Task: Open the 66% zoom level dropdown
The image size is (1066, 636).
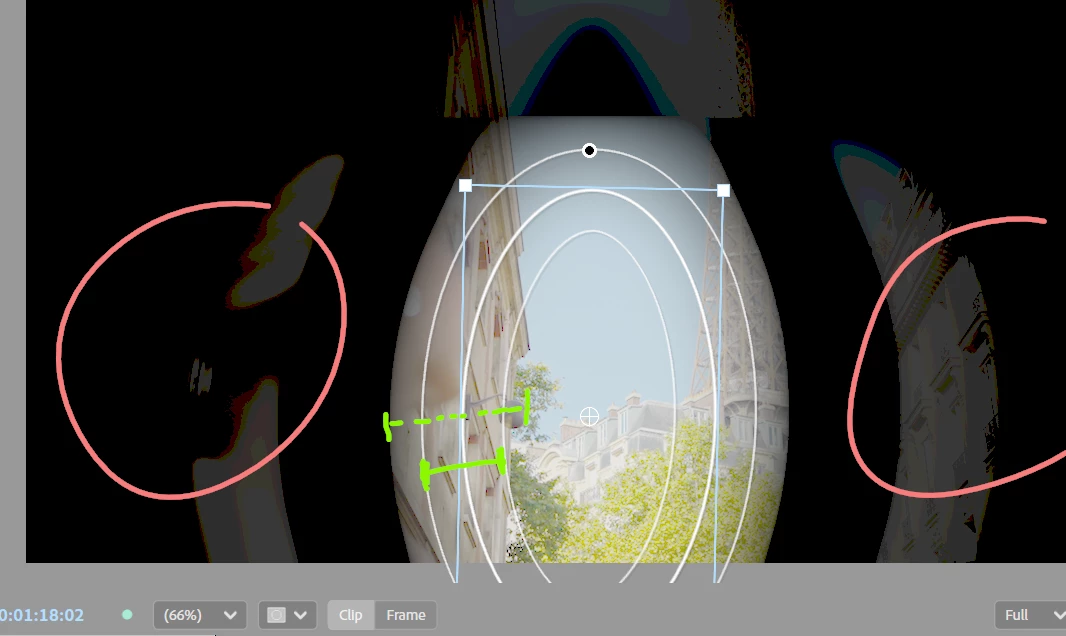Action: [x=200, y=615]
